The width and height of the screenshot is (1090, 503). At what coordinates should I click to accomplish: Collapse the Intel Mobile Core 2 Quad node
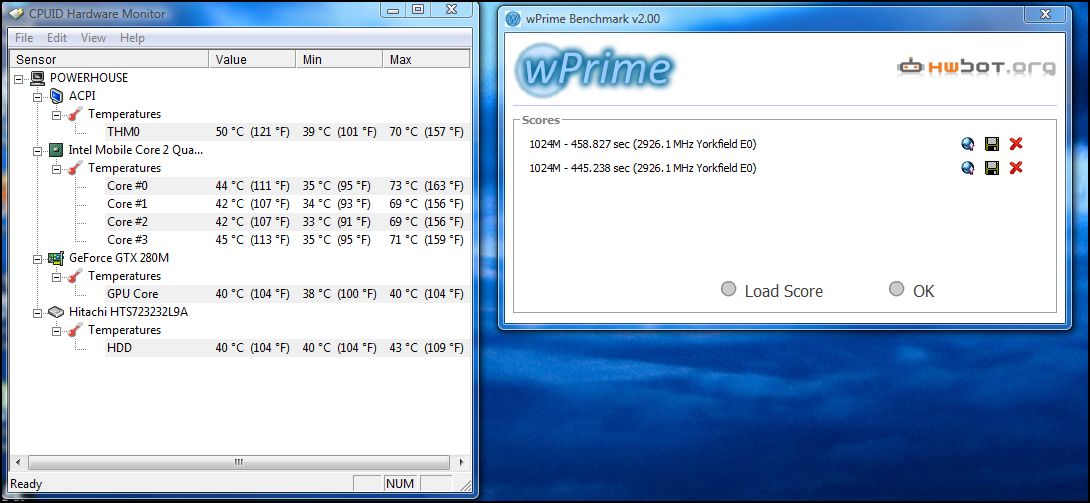coord(38,151)
